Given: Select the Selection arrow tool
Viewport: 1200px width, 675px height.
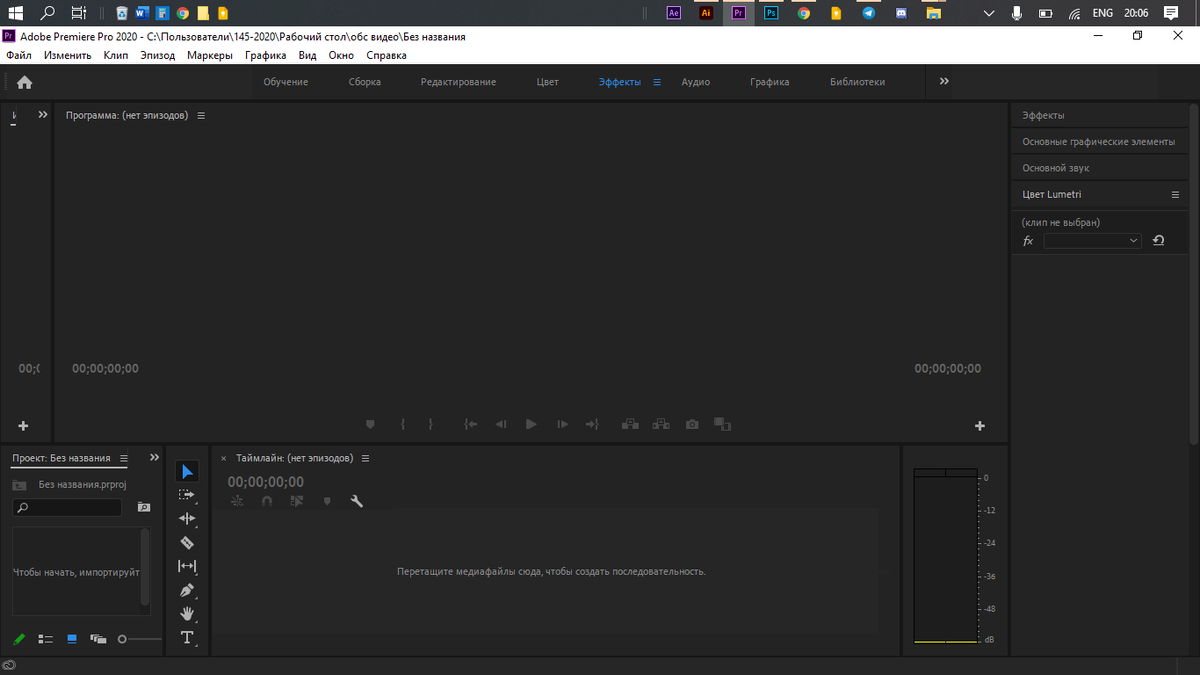Looking at the screenshot, I should pos(188,472).
